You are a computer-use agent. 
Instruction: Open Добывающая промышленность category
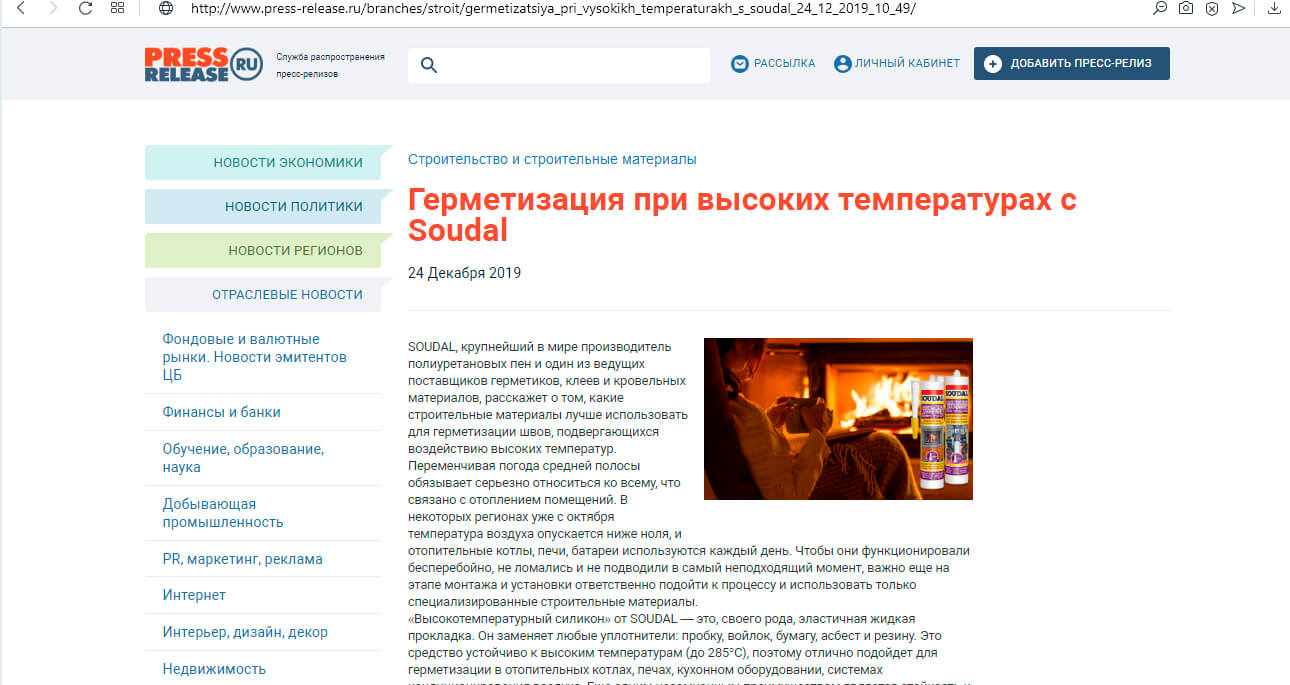tap(223, 513)
